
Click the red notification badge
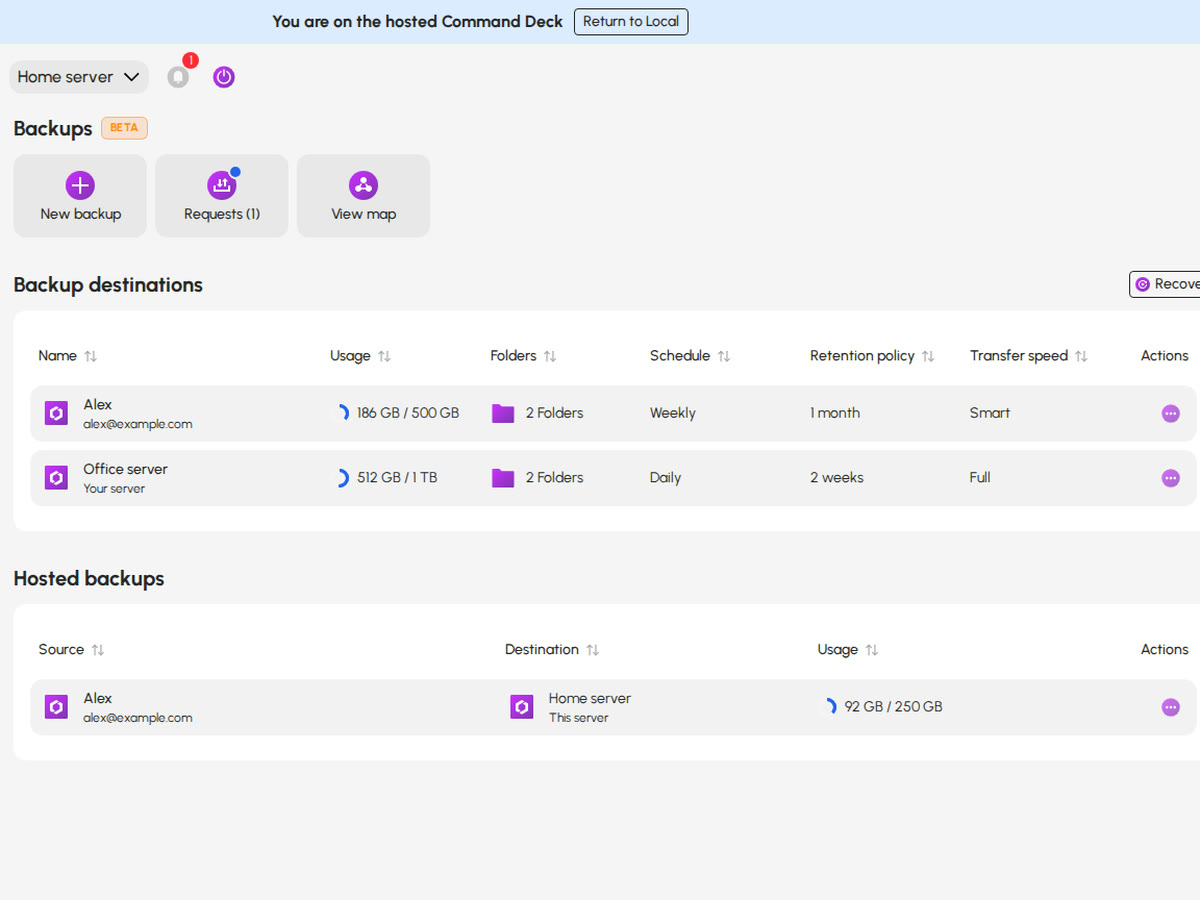(190, 61)
